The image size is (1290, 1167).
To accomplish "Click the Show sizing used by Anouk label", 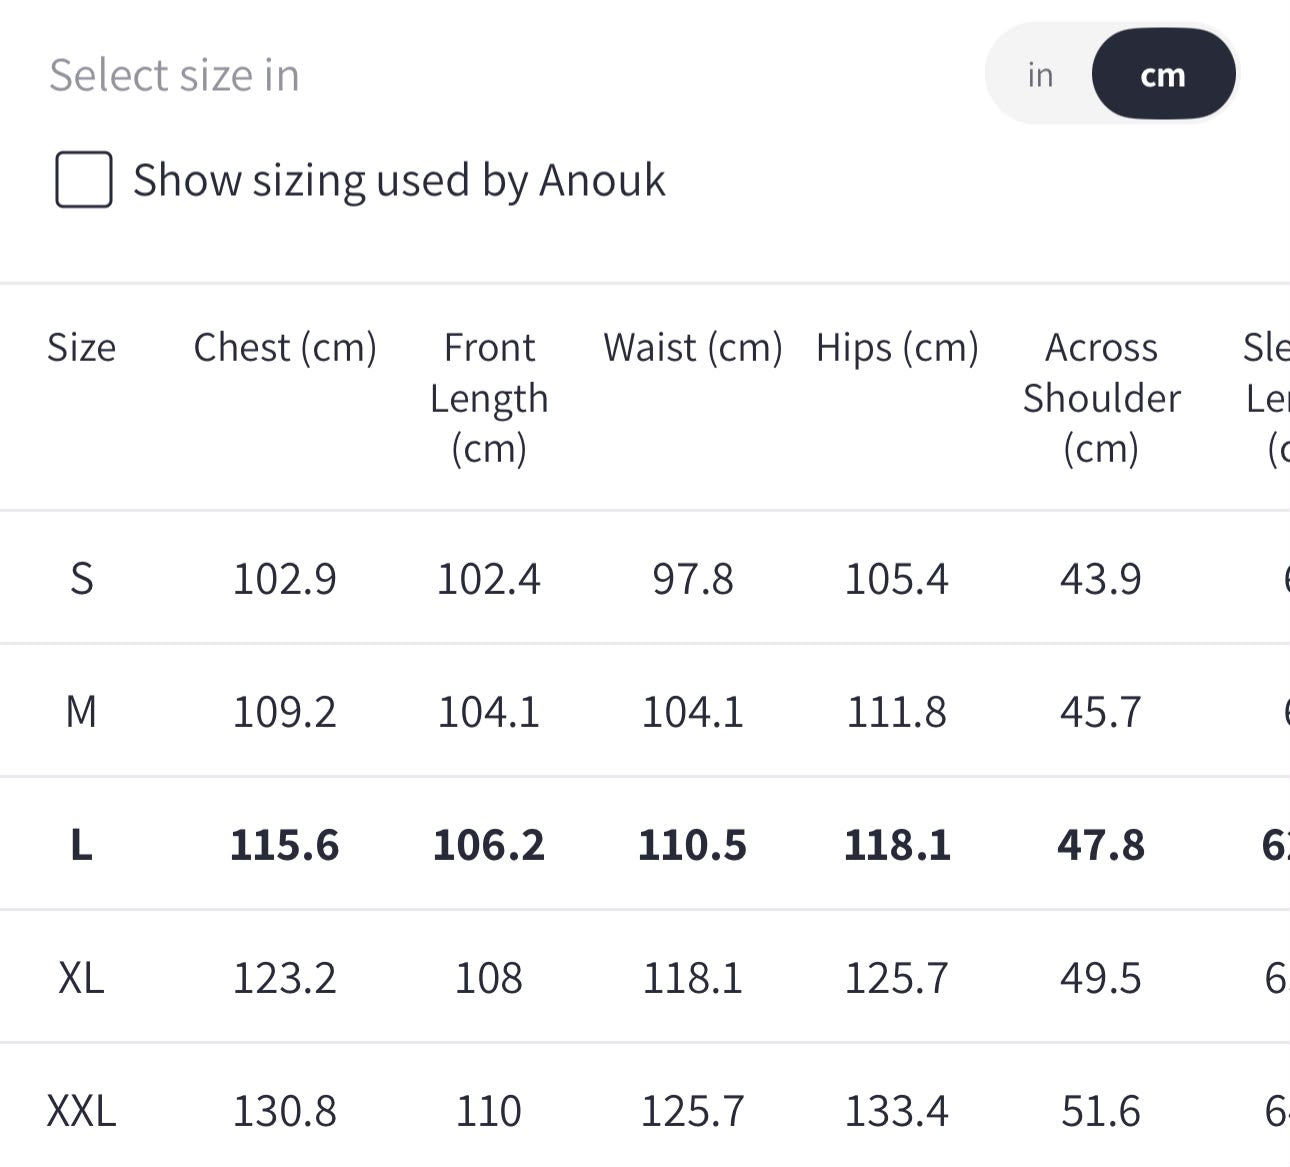I will pyautogui.click(x=399, y=181).
